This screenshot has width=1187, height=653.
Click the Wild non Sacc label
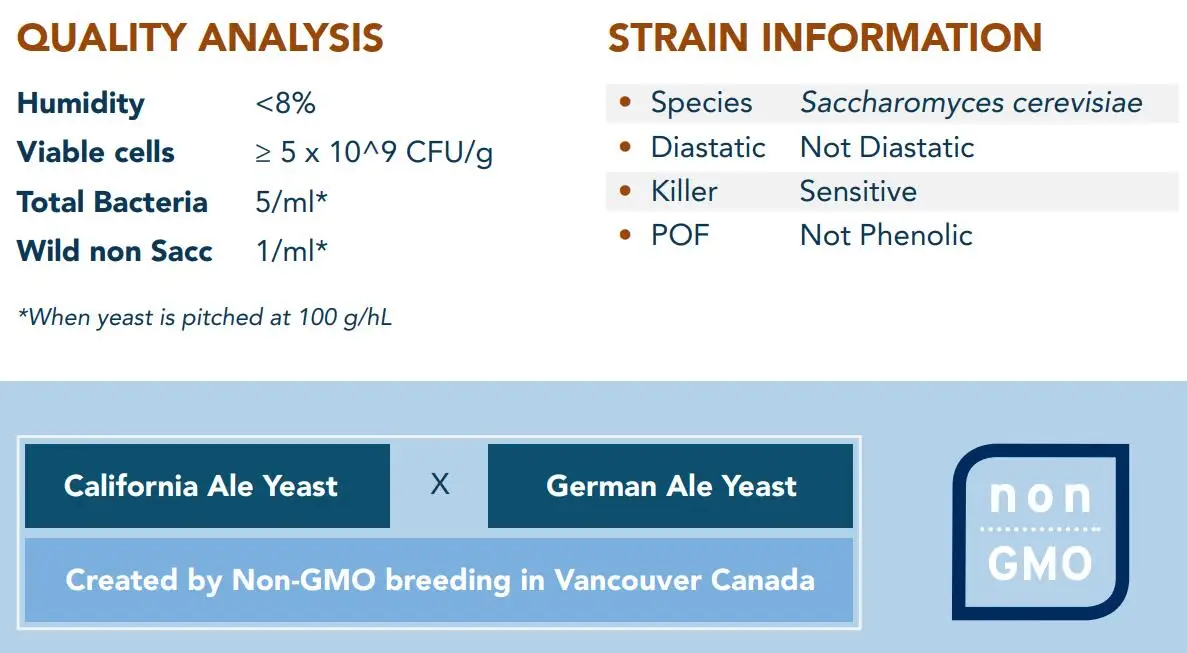(x=115, y=251)
